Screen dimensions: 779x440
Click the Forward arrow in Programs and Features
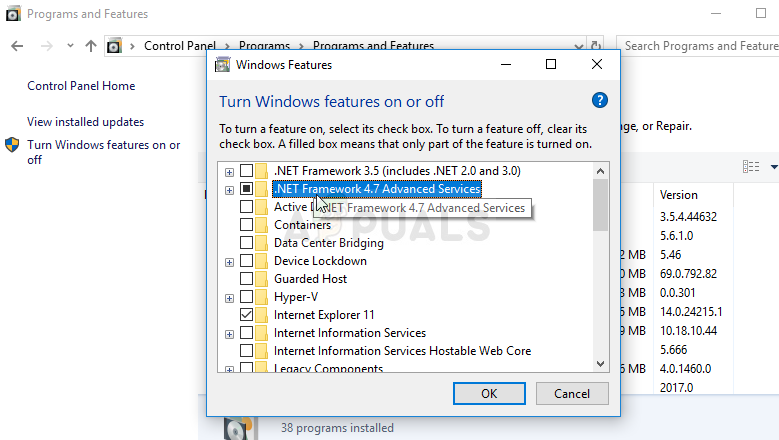pyautogui.click(x=47, y=46)
